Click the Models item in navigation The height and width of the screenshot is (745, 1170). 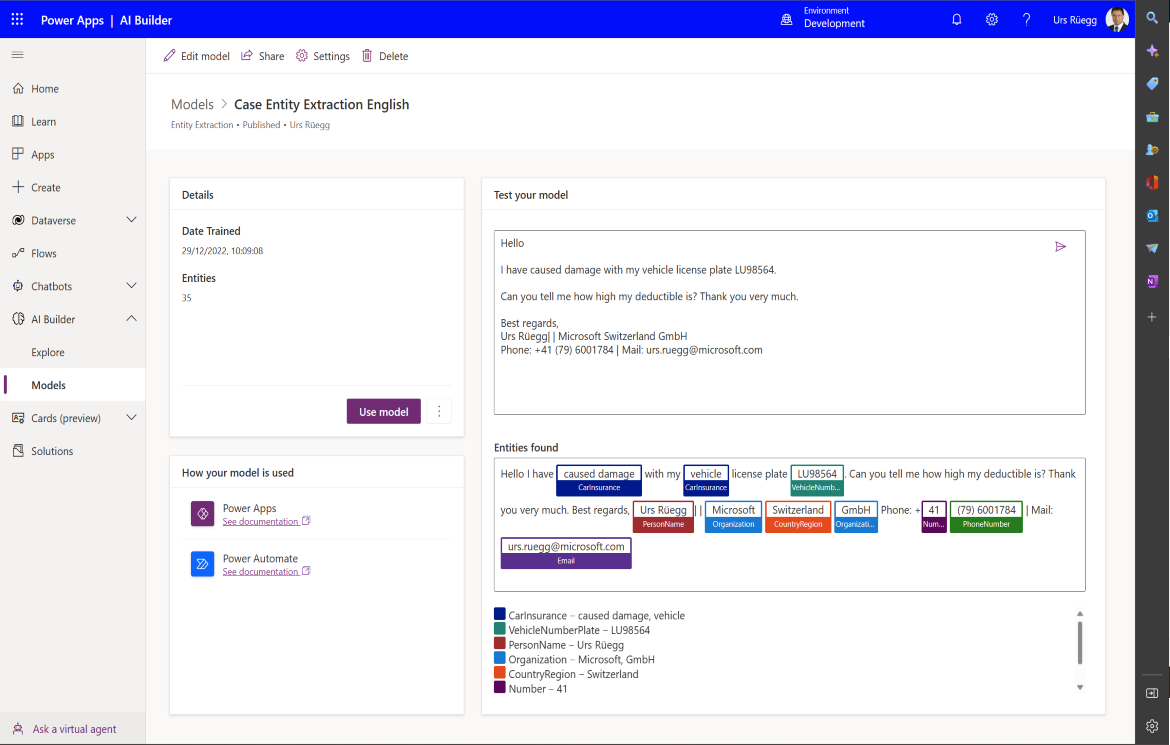73,385
